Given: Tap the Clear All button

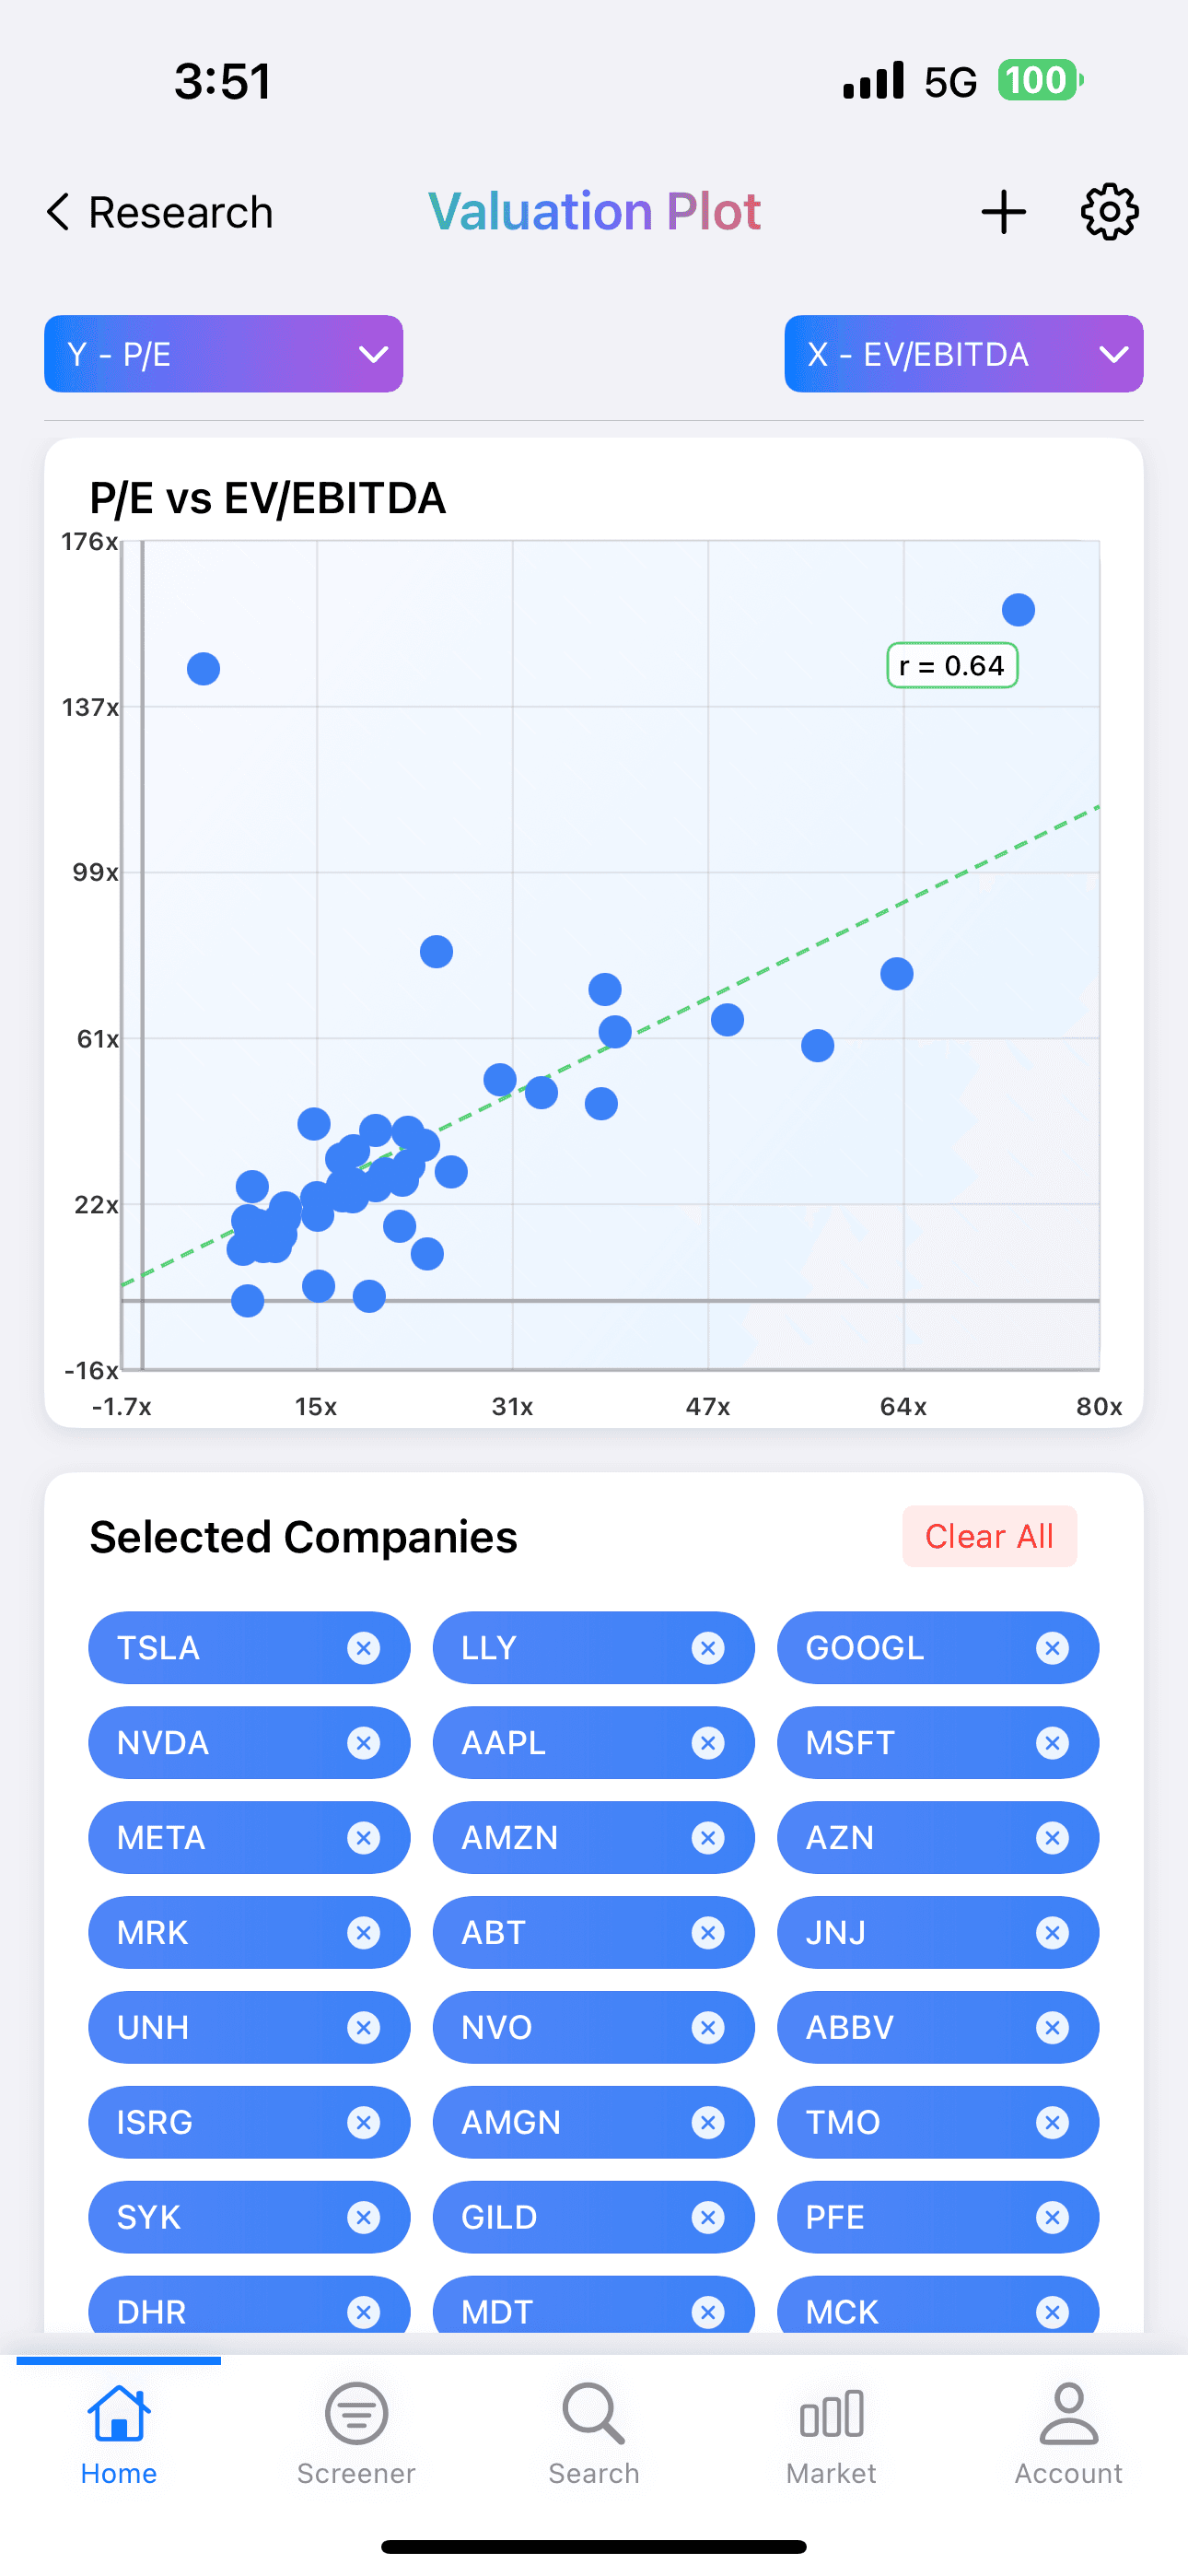Looking at the screenshot, I should click(989, 1536).
